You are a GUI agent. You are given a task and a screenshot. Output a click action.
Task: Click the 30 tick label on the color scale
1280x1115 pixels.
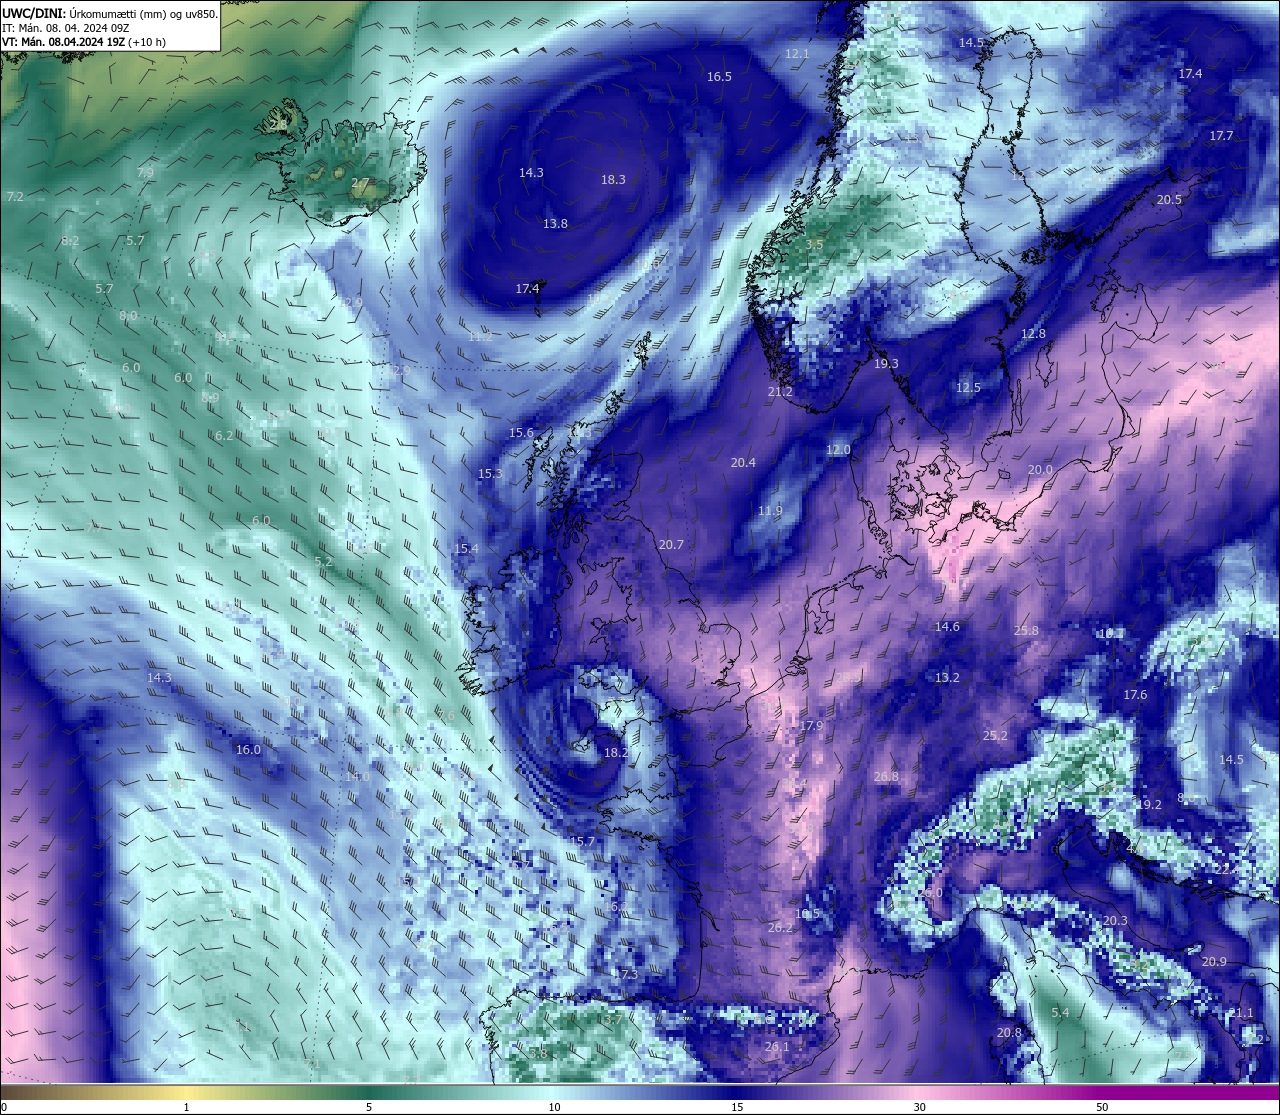(x=919, y=1107)
